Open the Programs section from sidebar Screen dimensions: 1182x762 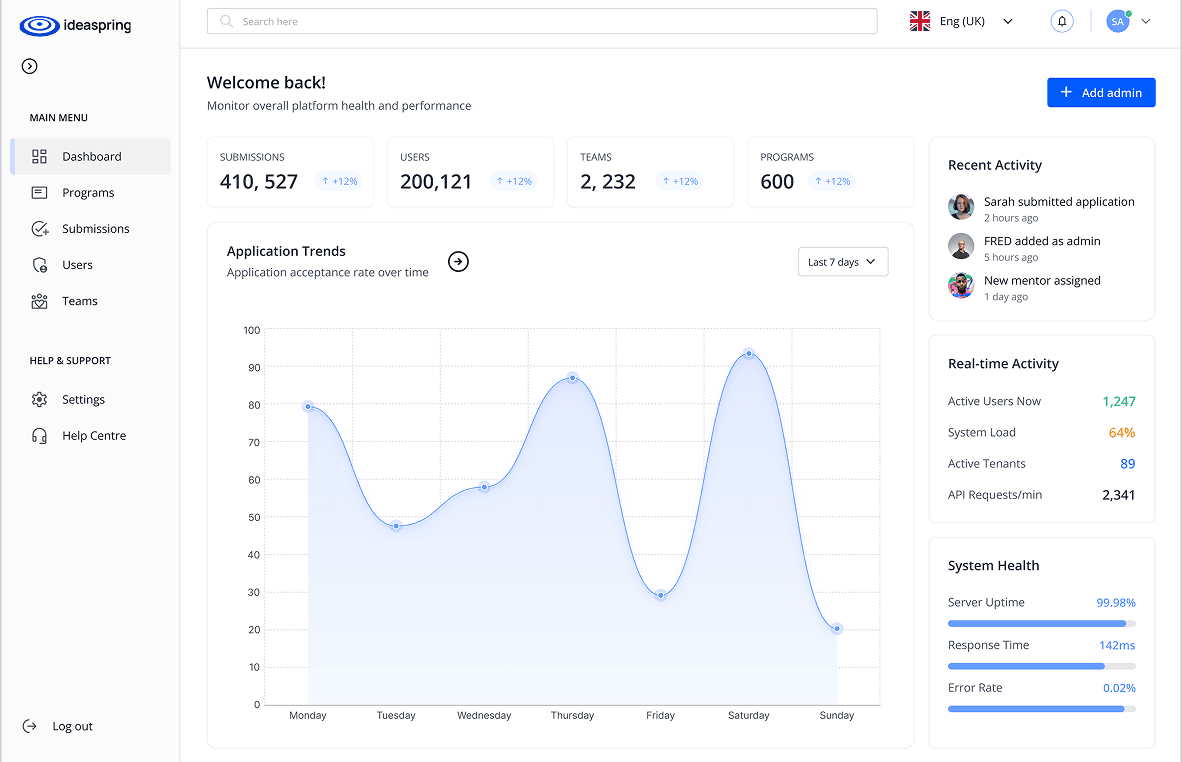coord(38,192)
